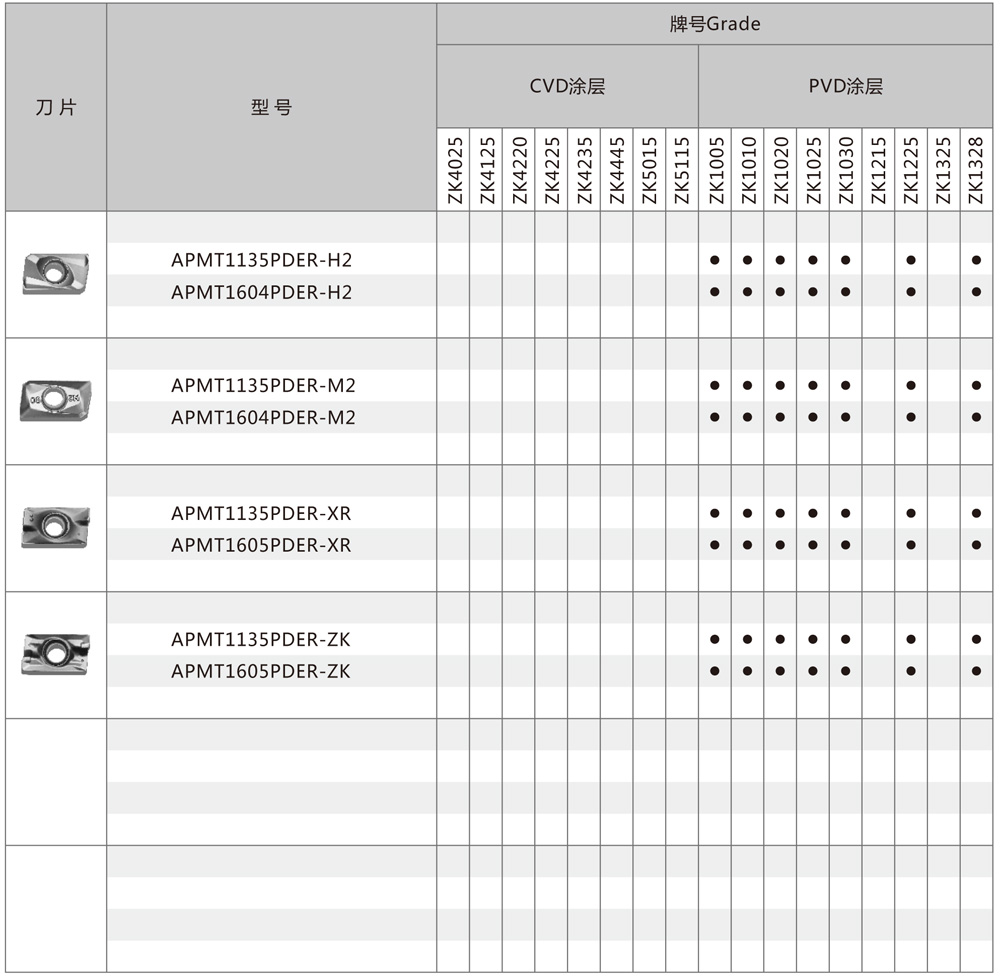Select the 牌号Grade header cell
The height and width of the screenshot is (980, 1000).
point(715,24)
